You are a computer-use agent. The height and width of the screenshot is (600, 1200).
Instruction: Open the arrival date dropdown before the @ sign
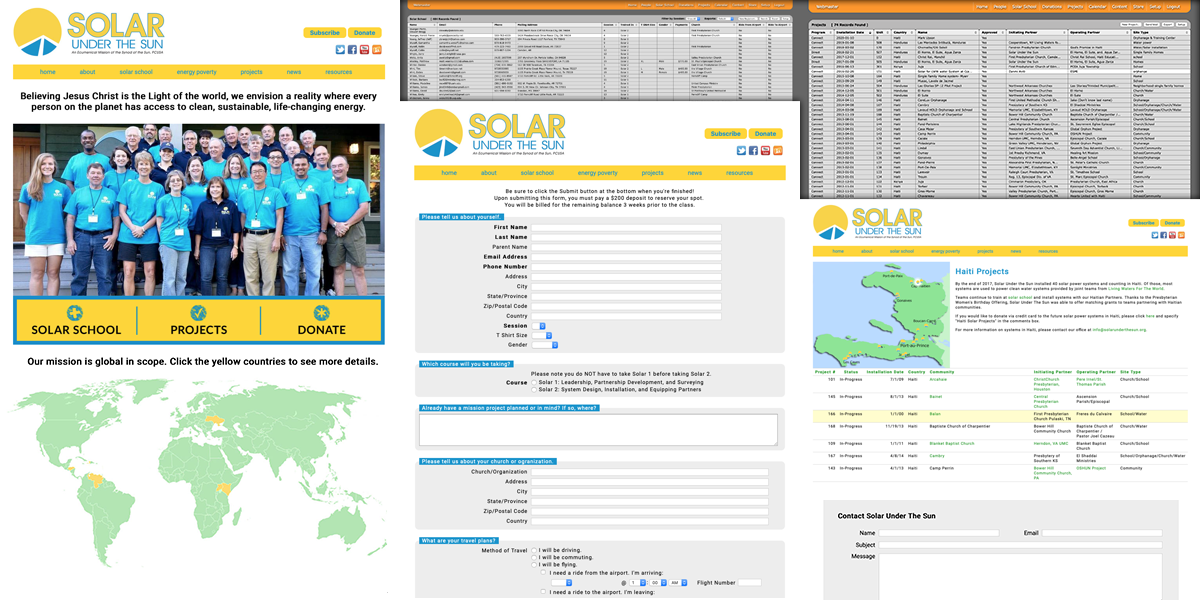pyautogui.click(x=561, y=582)
